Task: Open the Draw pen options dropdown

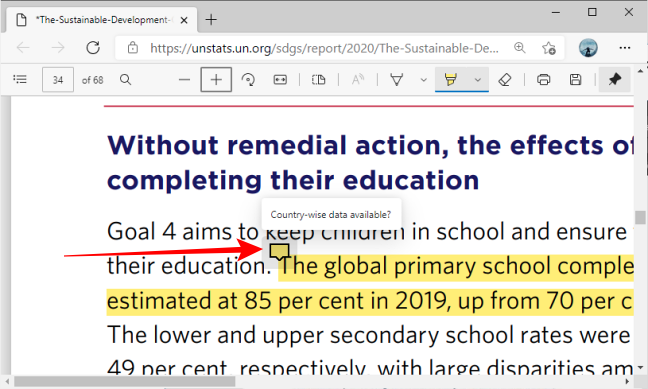Action: tap(423, 80)
